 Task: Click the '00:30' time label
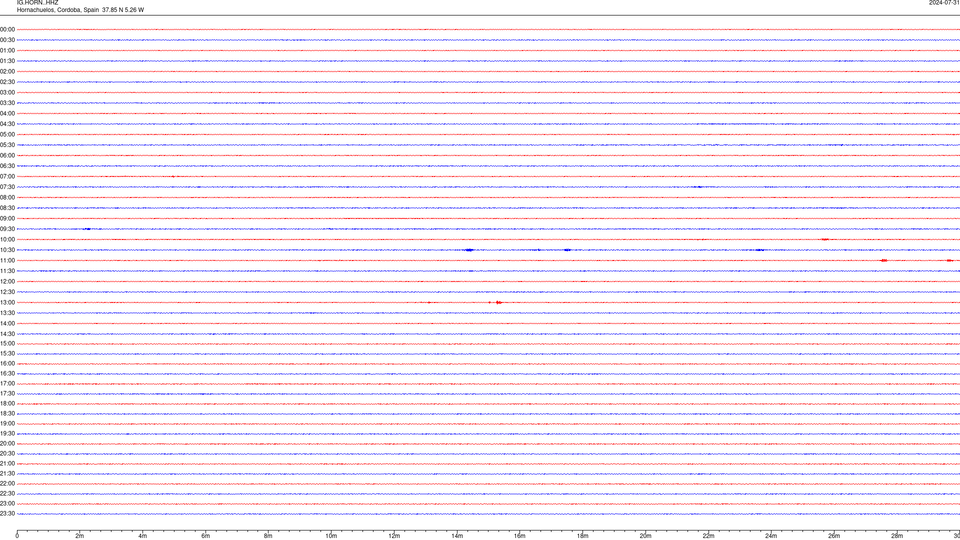point(7,40)
